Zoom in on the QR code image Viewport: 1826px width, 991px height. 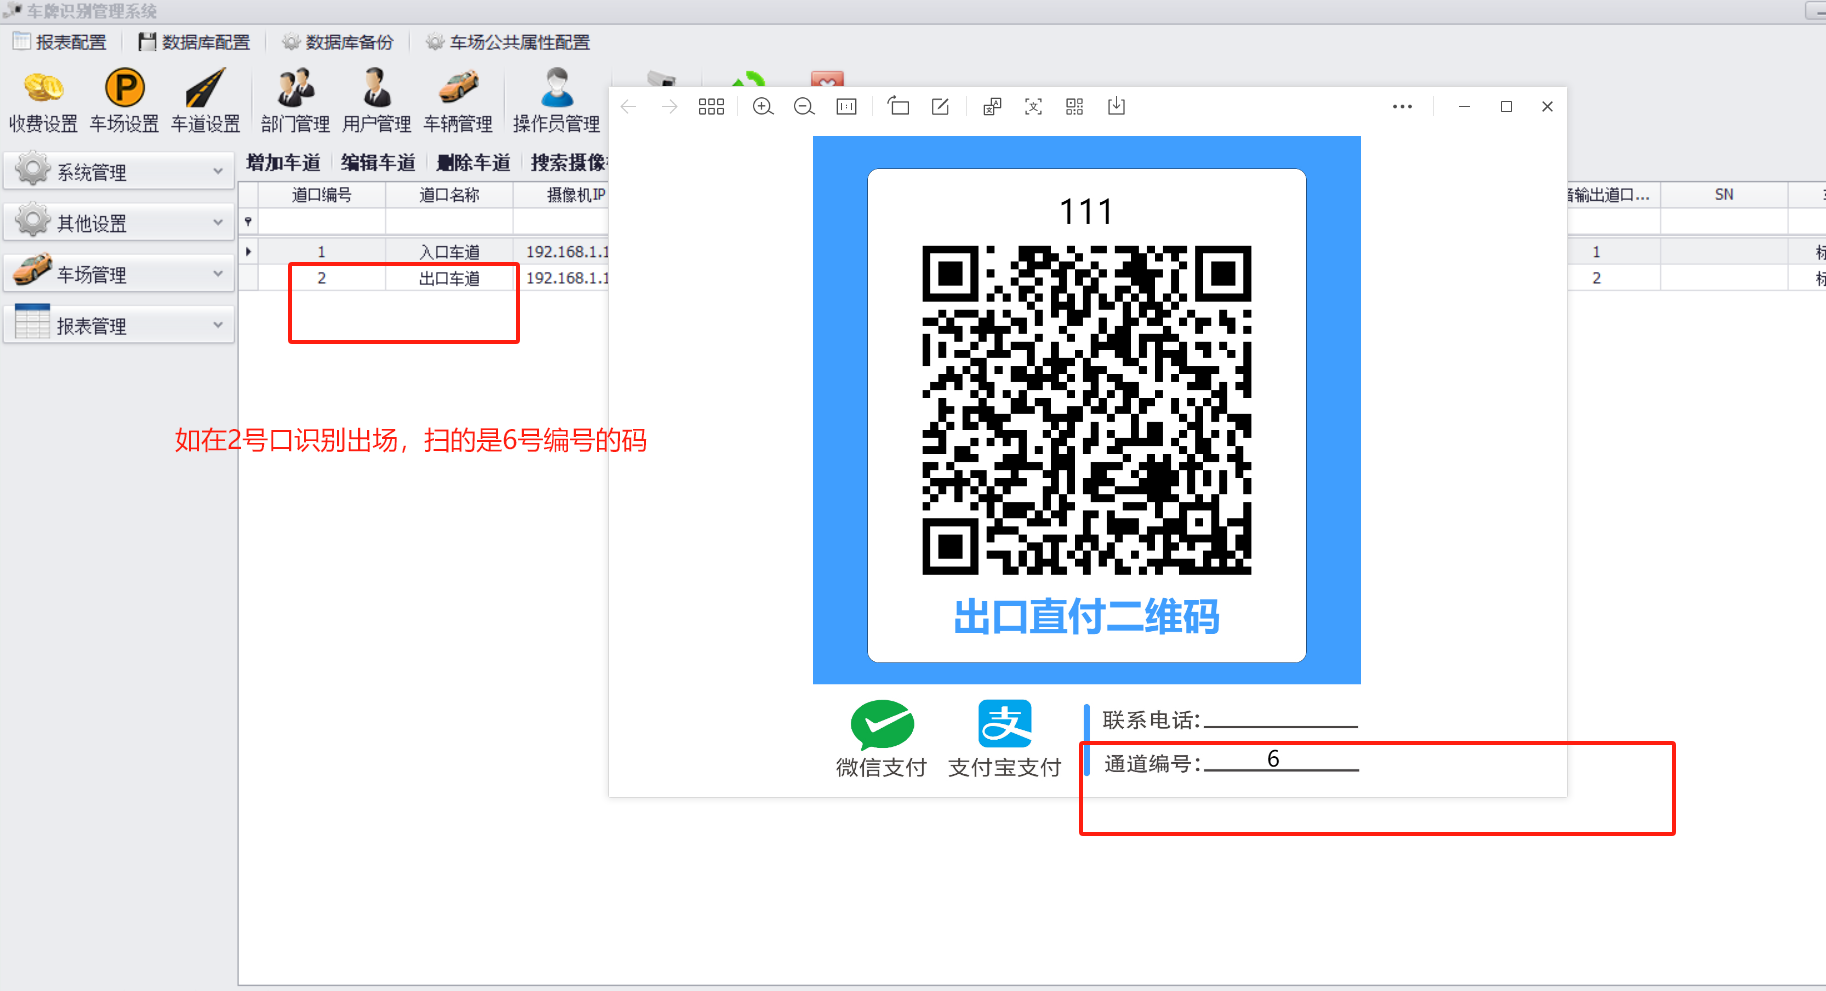(763, 107)
